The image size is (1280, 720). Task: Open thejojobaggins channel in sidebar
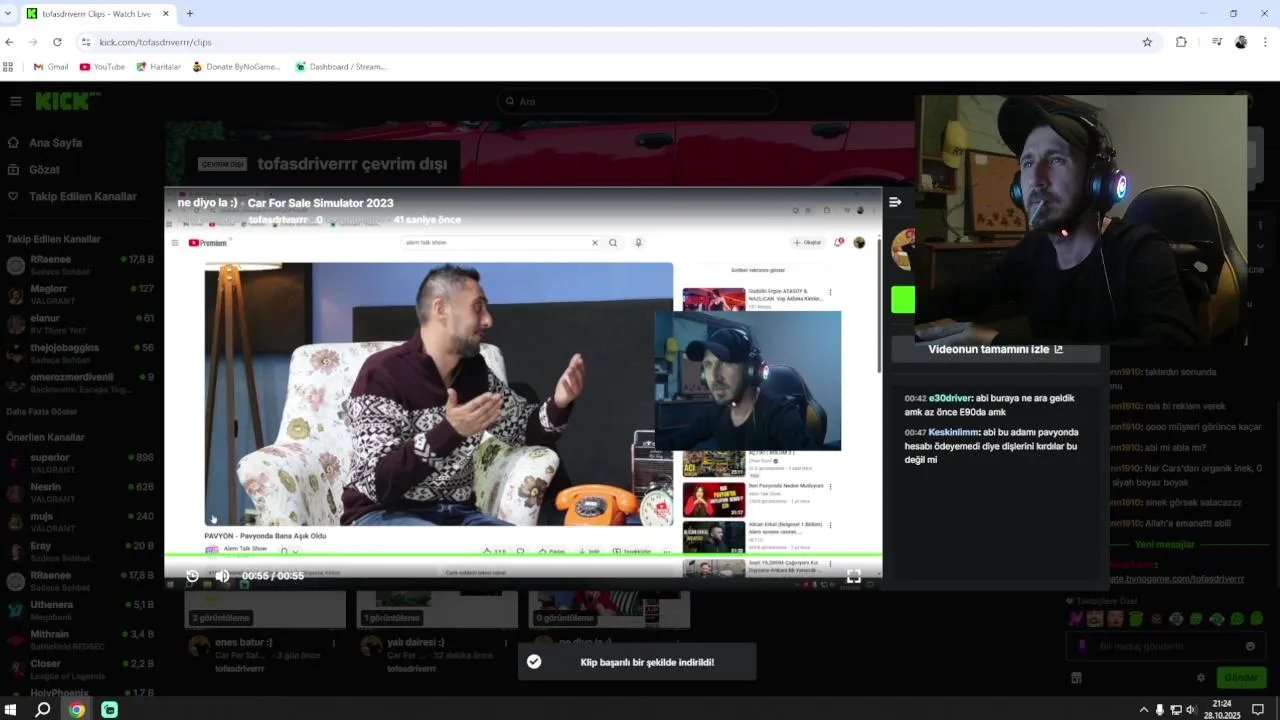[80, 353]
